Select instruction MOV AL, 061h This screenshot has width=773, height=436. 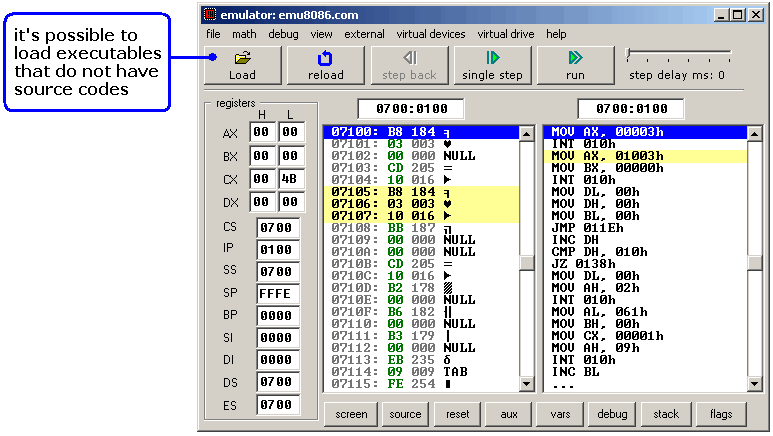click(x=645, y=312)
